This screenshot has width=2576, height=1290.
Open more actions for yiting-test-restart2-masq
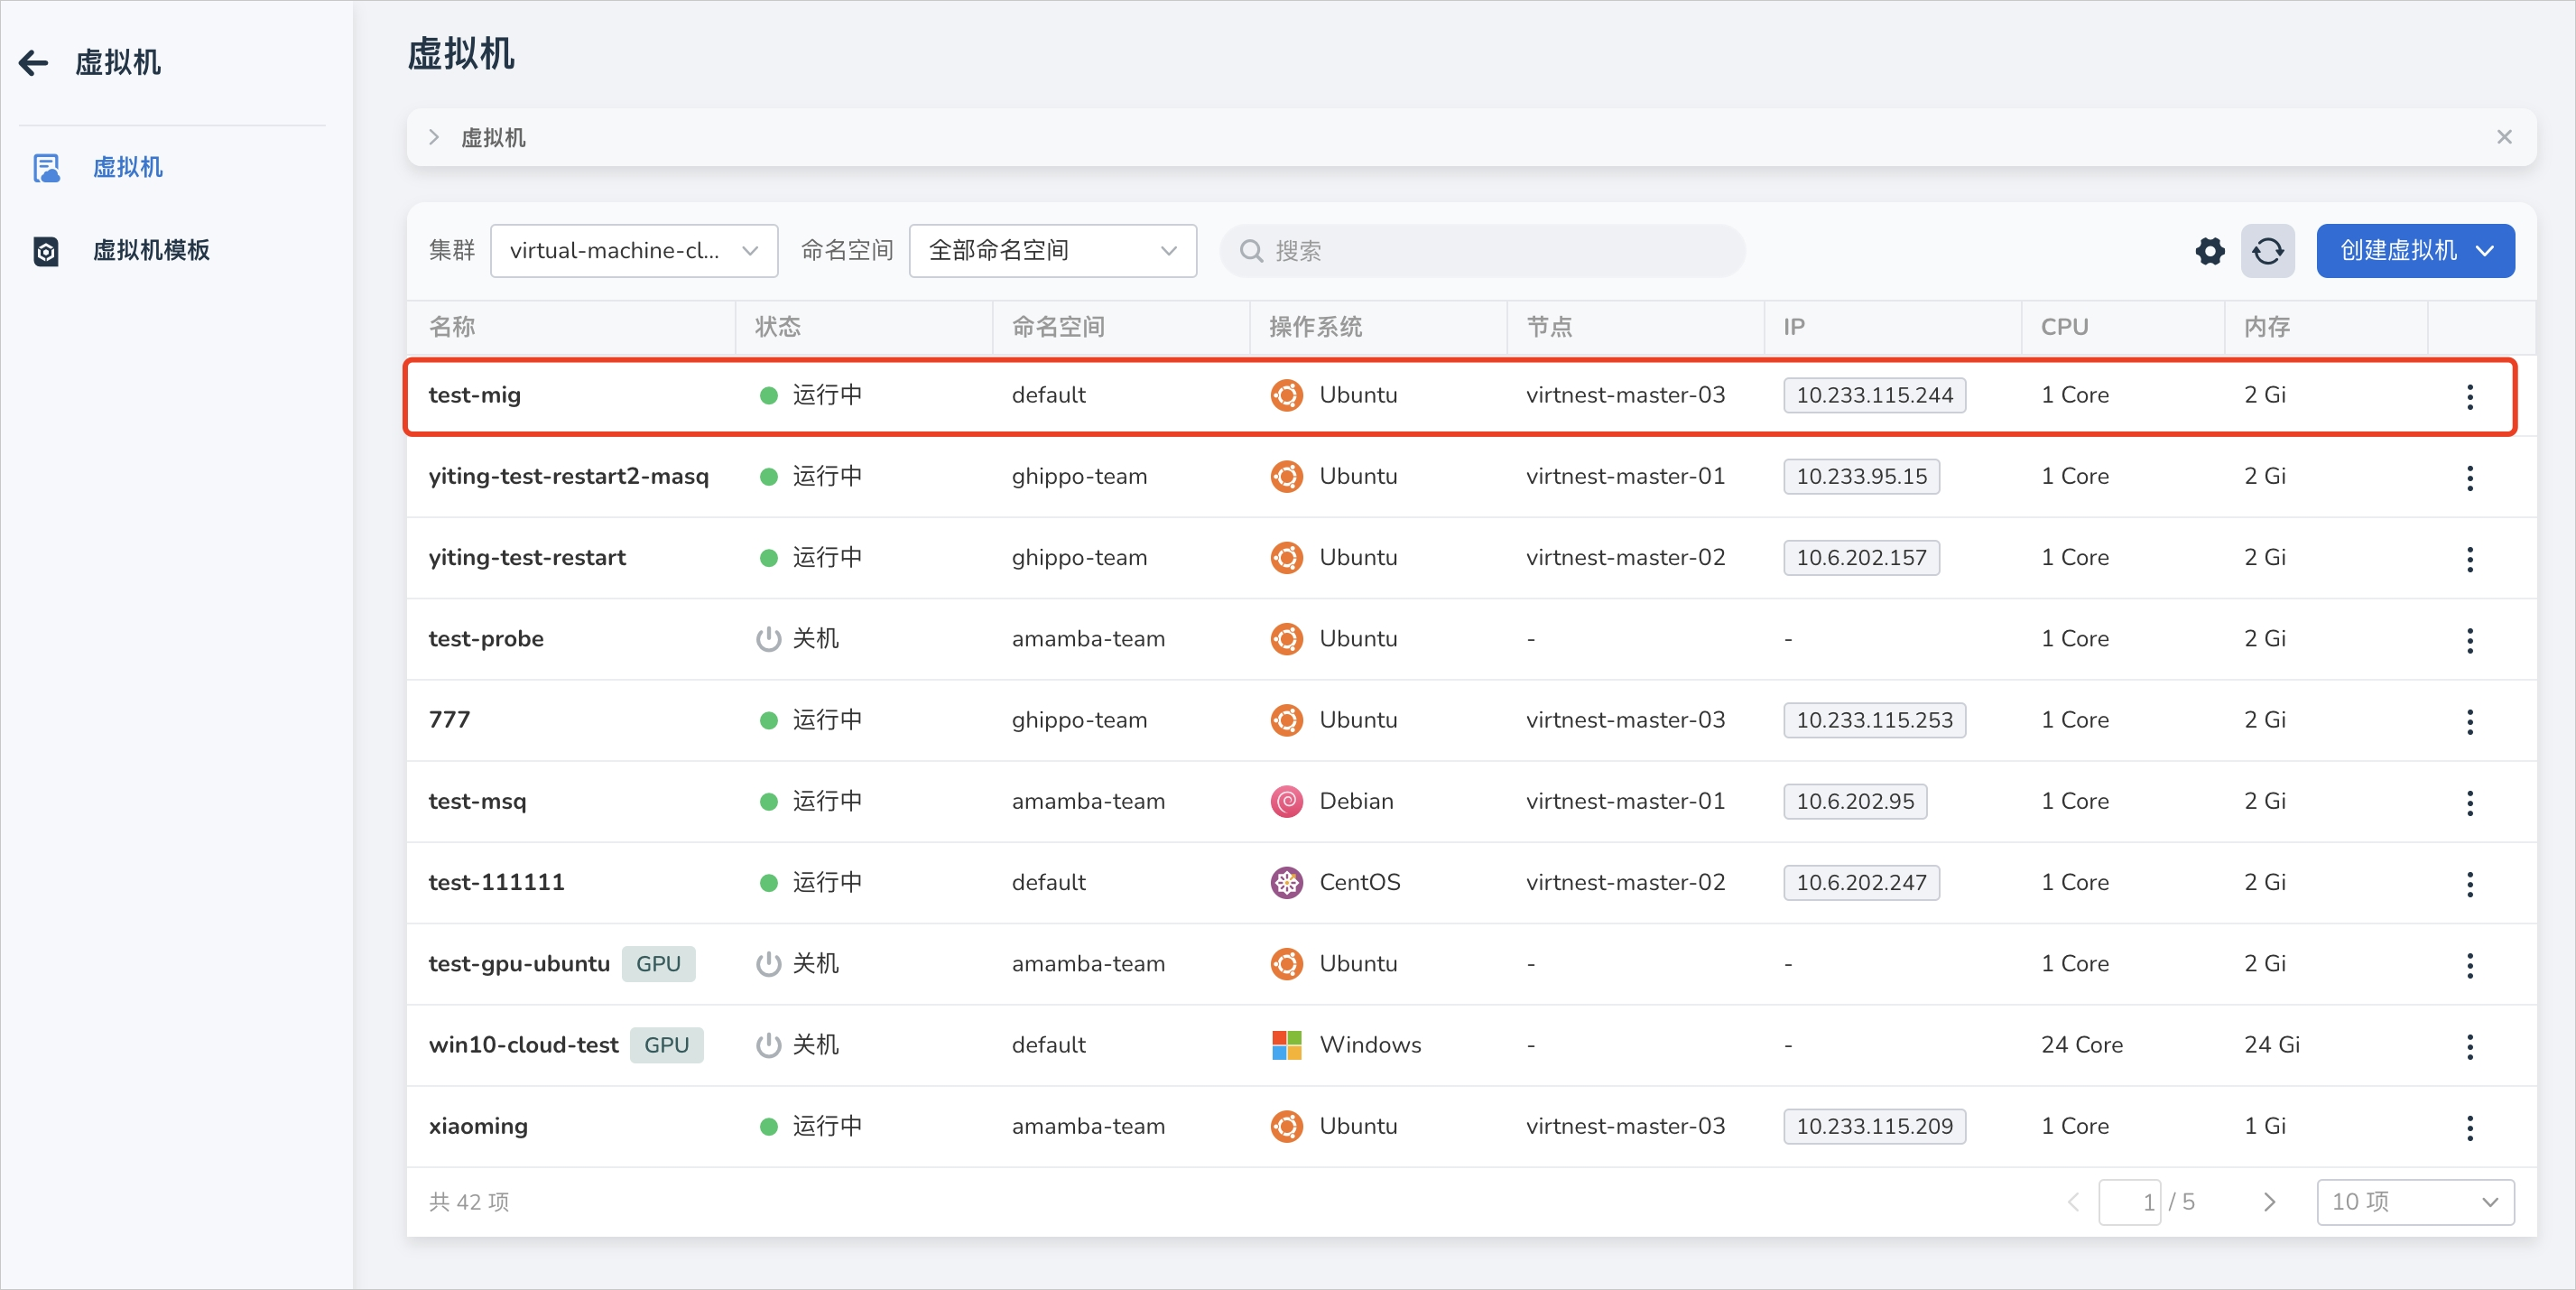tap(2469, 478)
